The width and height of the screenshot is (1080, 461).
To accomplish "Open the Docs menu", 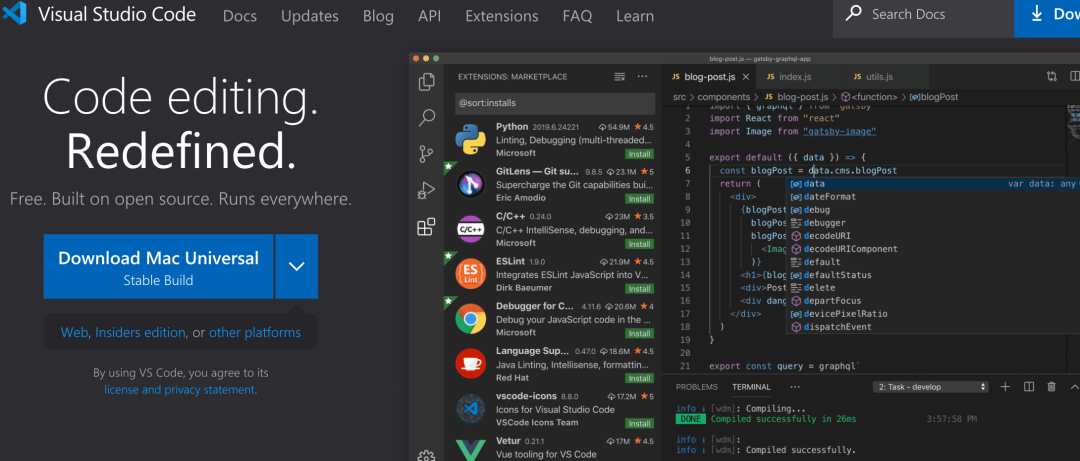I will click(239, 16).
